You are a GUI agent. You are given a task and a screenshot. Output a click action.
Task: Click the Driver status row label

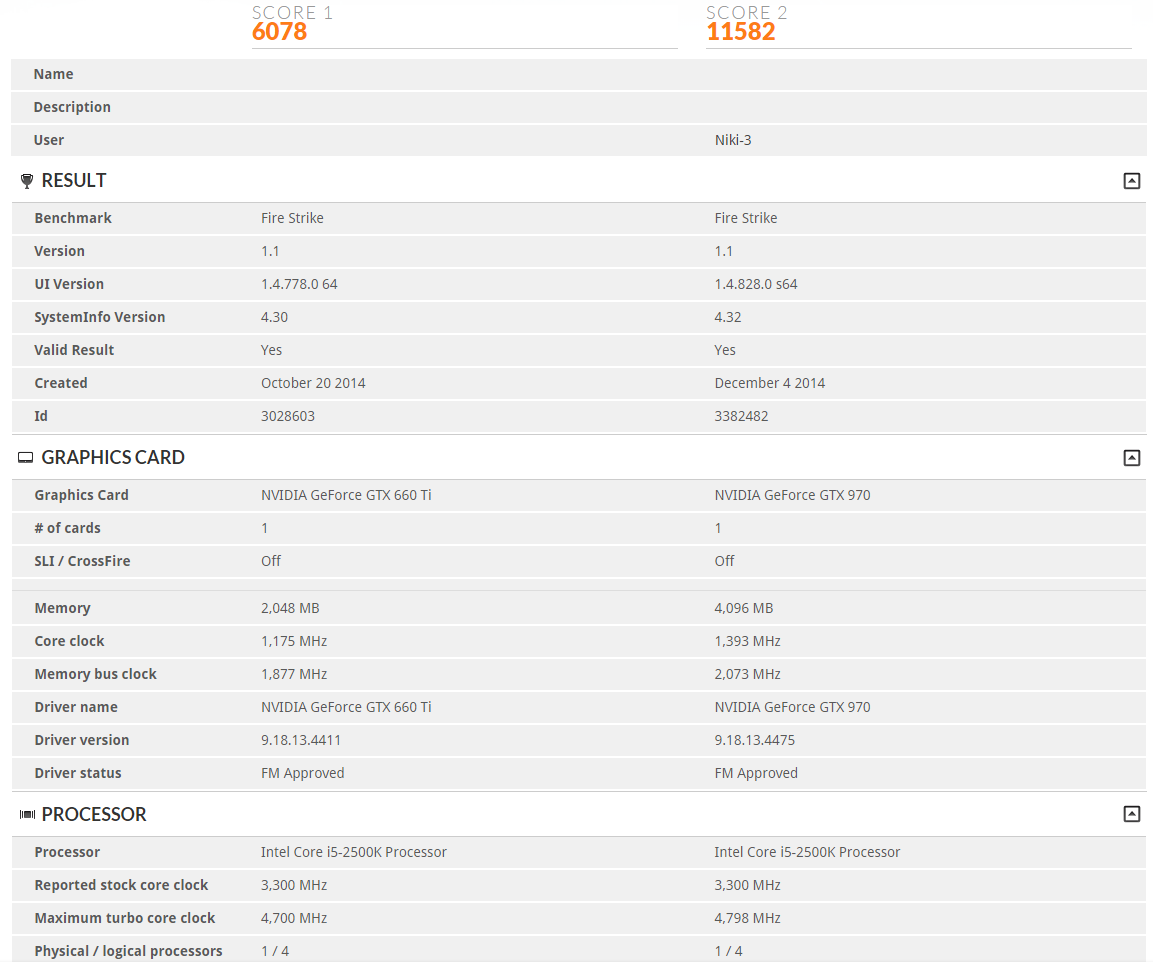click(x=78, y=773)
